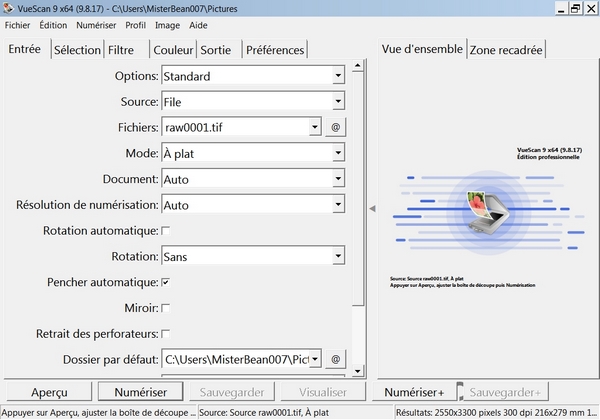Open the Fichier menu
600x420 pixels.
pyautogui.click(x=17, y=25)
